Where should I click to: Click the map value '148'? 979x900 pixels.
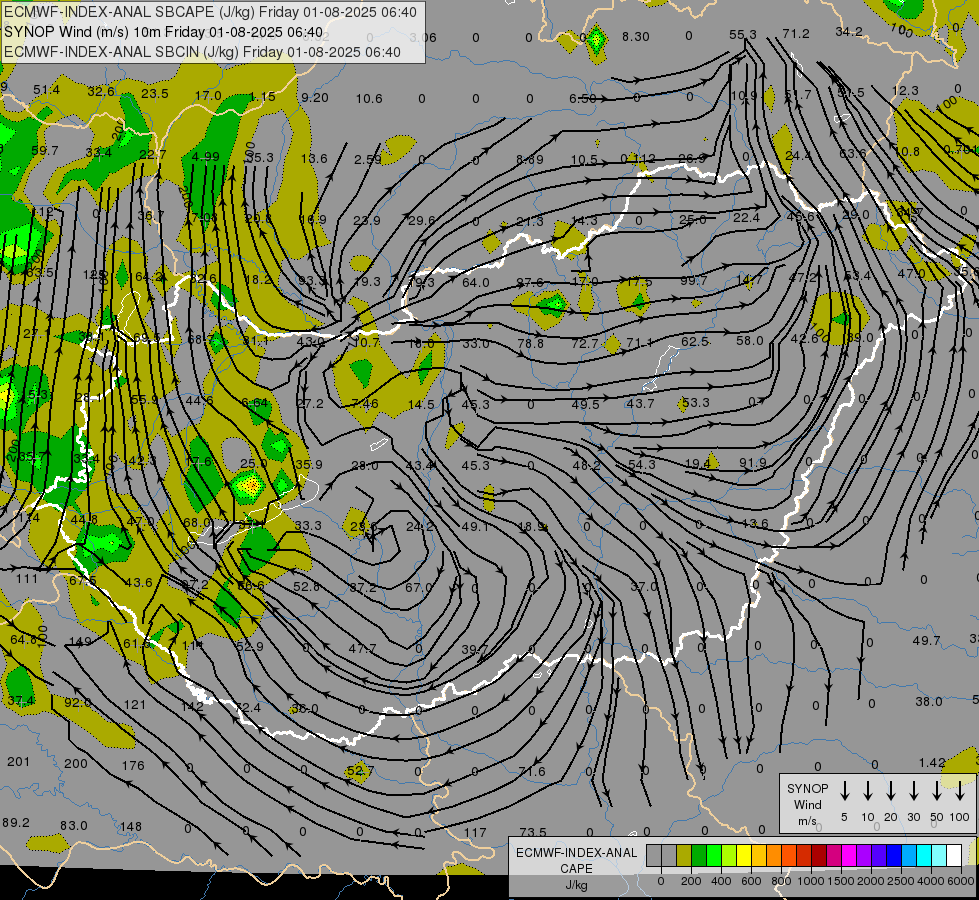tap(130, 826)
